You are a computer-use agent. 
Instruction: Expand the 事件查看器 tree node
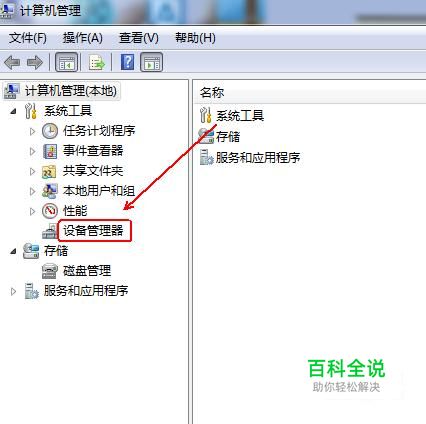(x=32, y=151)
